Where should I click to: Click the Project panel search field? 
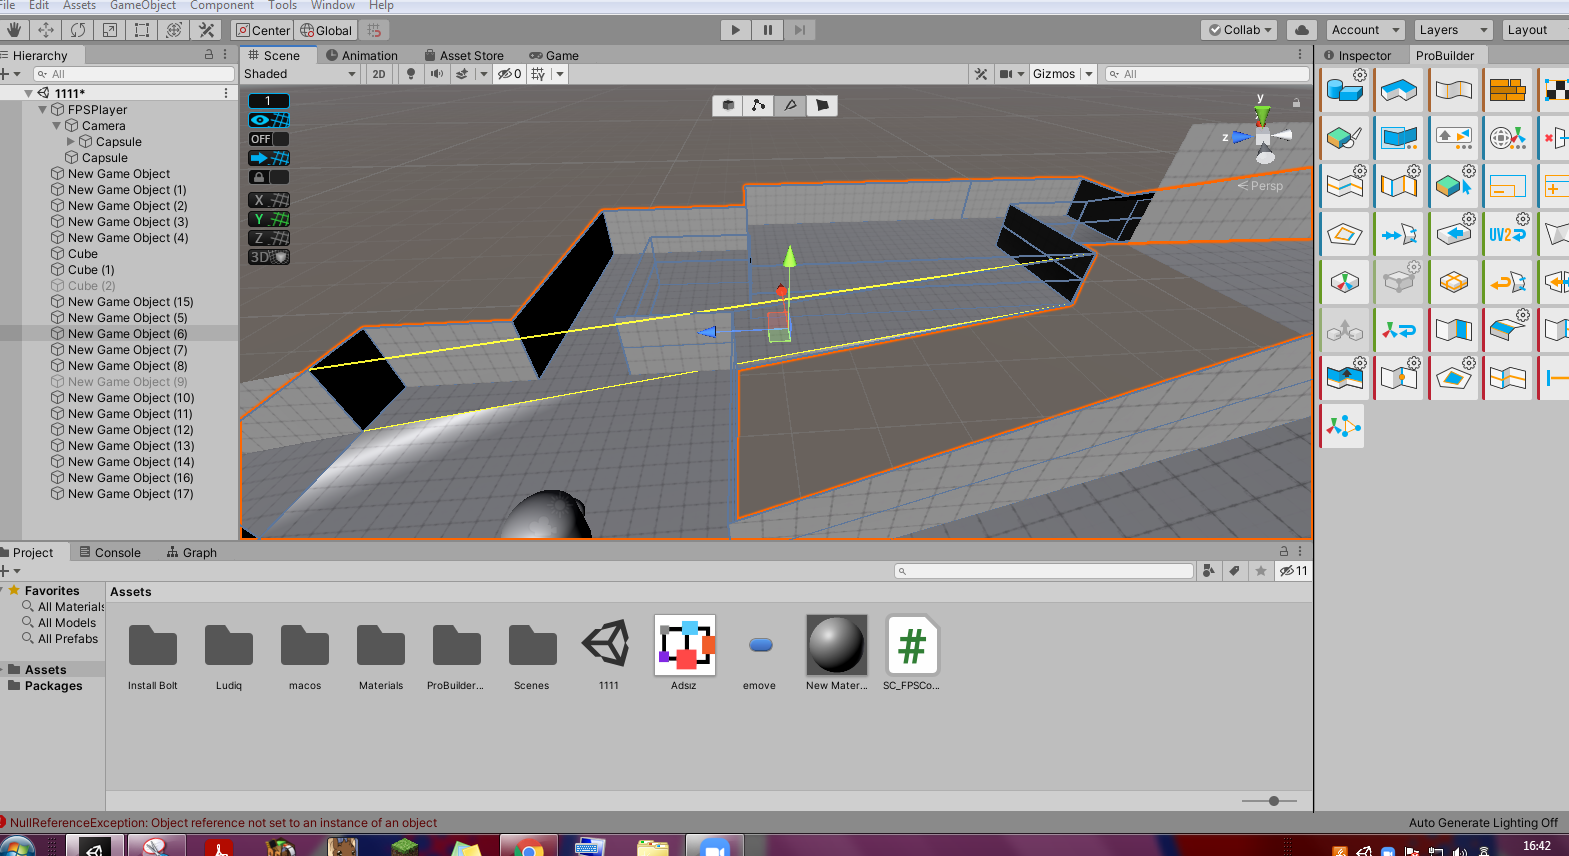point(1044,571)
